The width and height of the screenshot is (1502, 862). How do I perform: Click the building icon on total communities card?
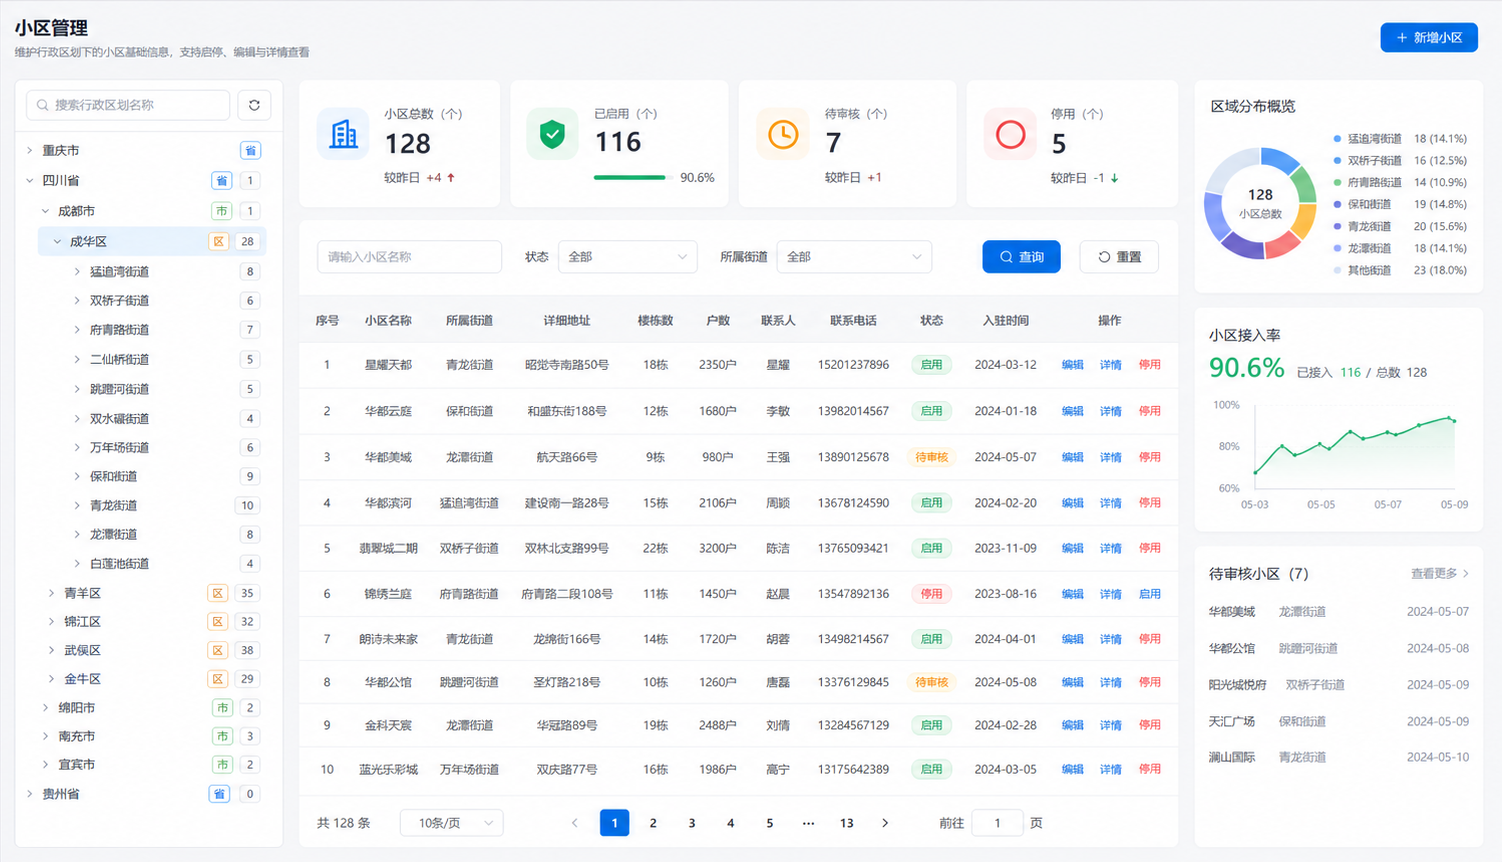point(343,134)
